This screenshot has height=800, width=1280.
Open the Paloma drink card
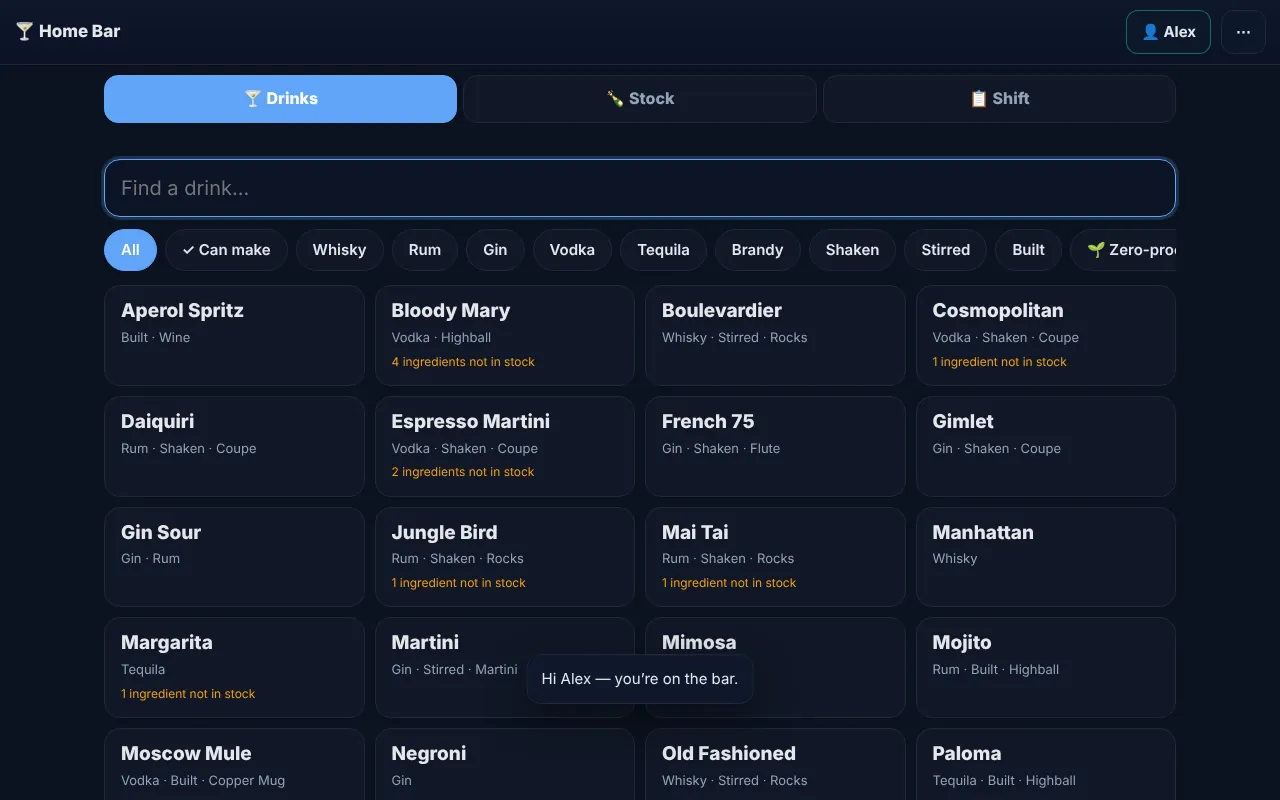[1046, 764]
